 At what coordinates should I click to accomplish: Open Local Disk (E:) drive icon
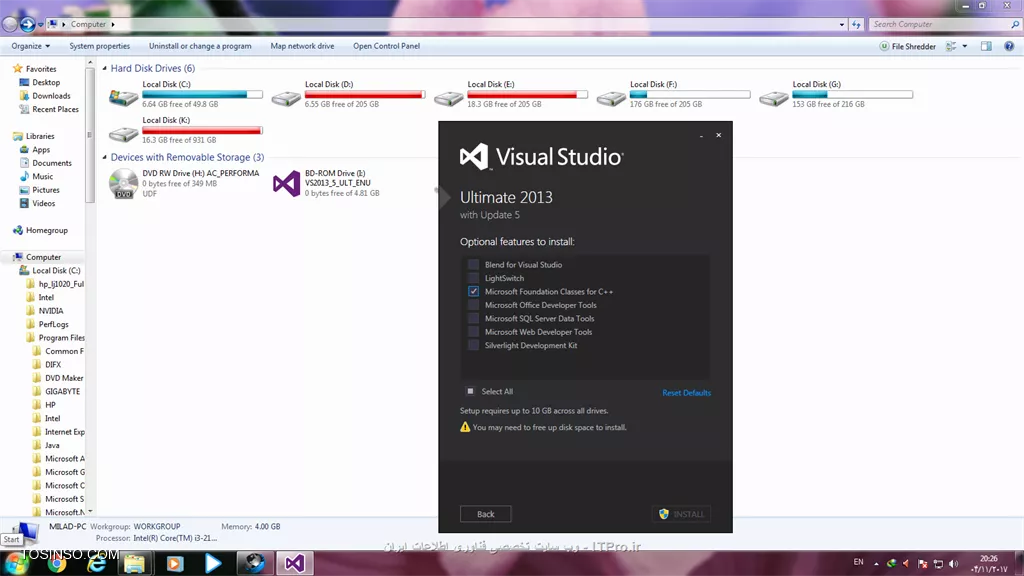click(448, 97)
